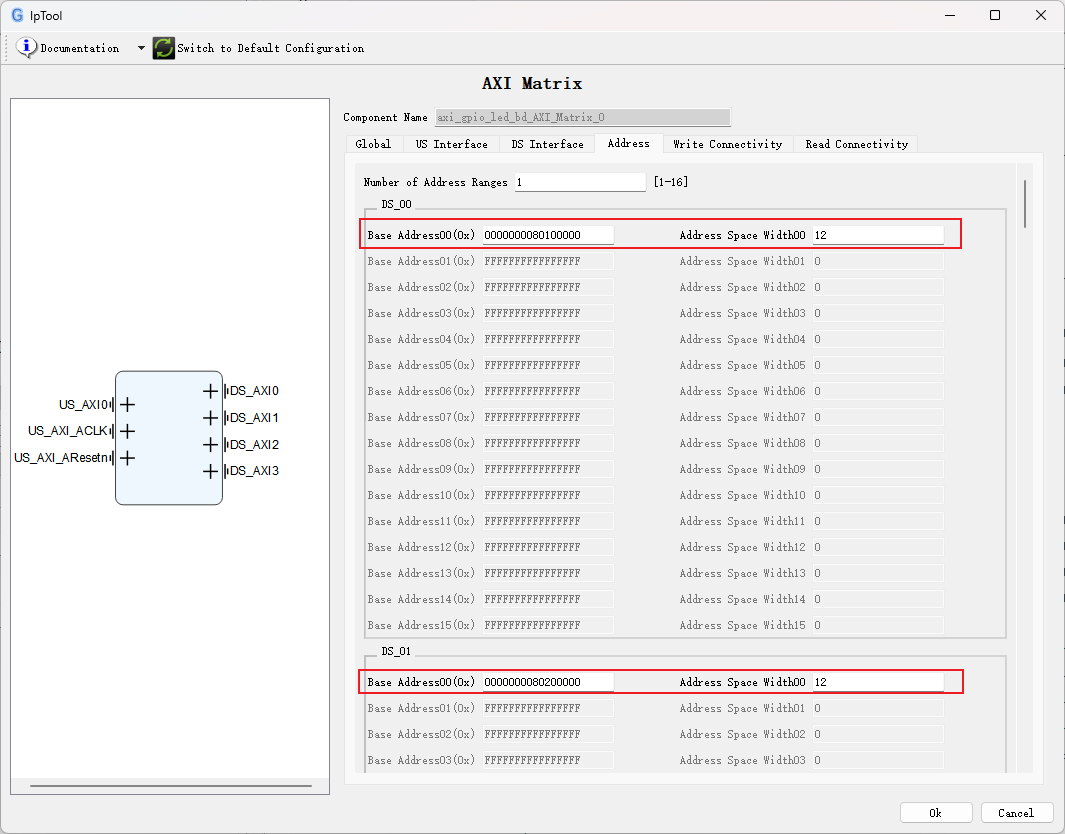Expand the DS_AXI3 port plus icon
This screenshot has width=1065, height=834.
click(x=210, y=471)
